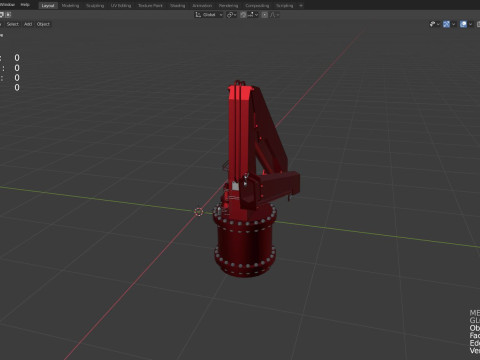Click the 3D cursor at the origin
480x360 pixels.
pyautogui.click(x=199, y=212)
